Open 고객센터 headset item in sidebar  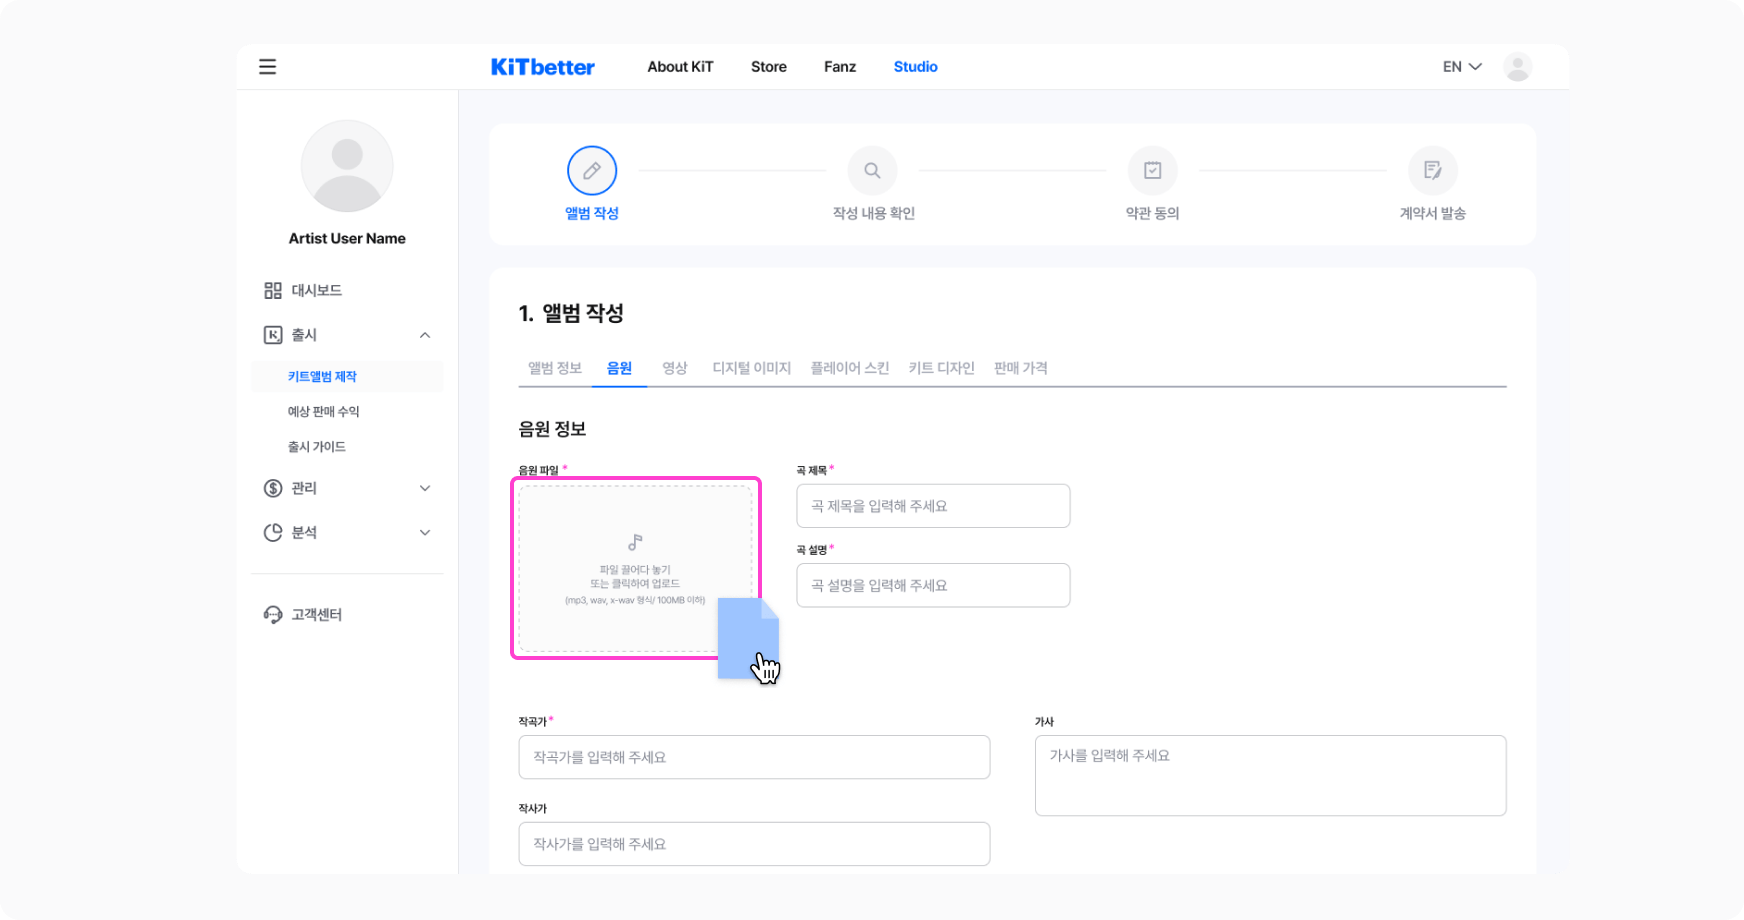click(x=316, y=614)
